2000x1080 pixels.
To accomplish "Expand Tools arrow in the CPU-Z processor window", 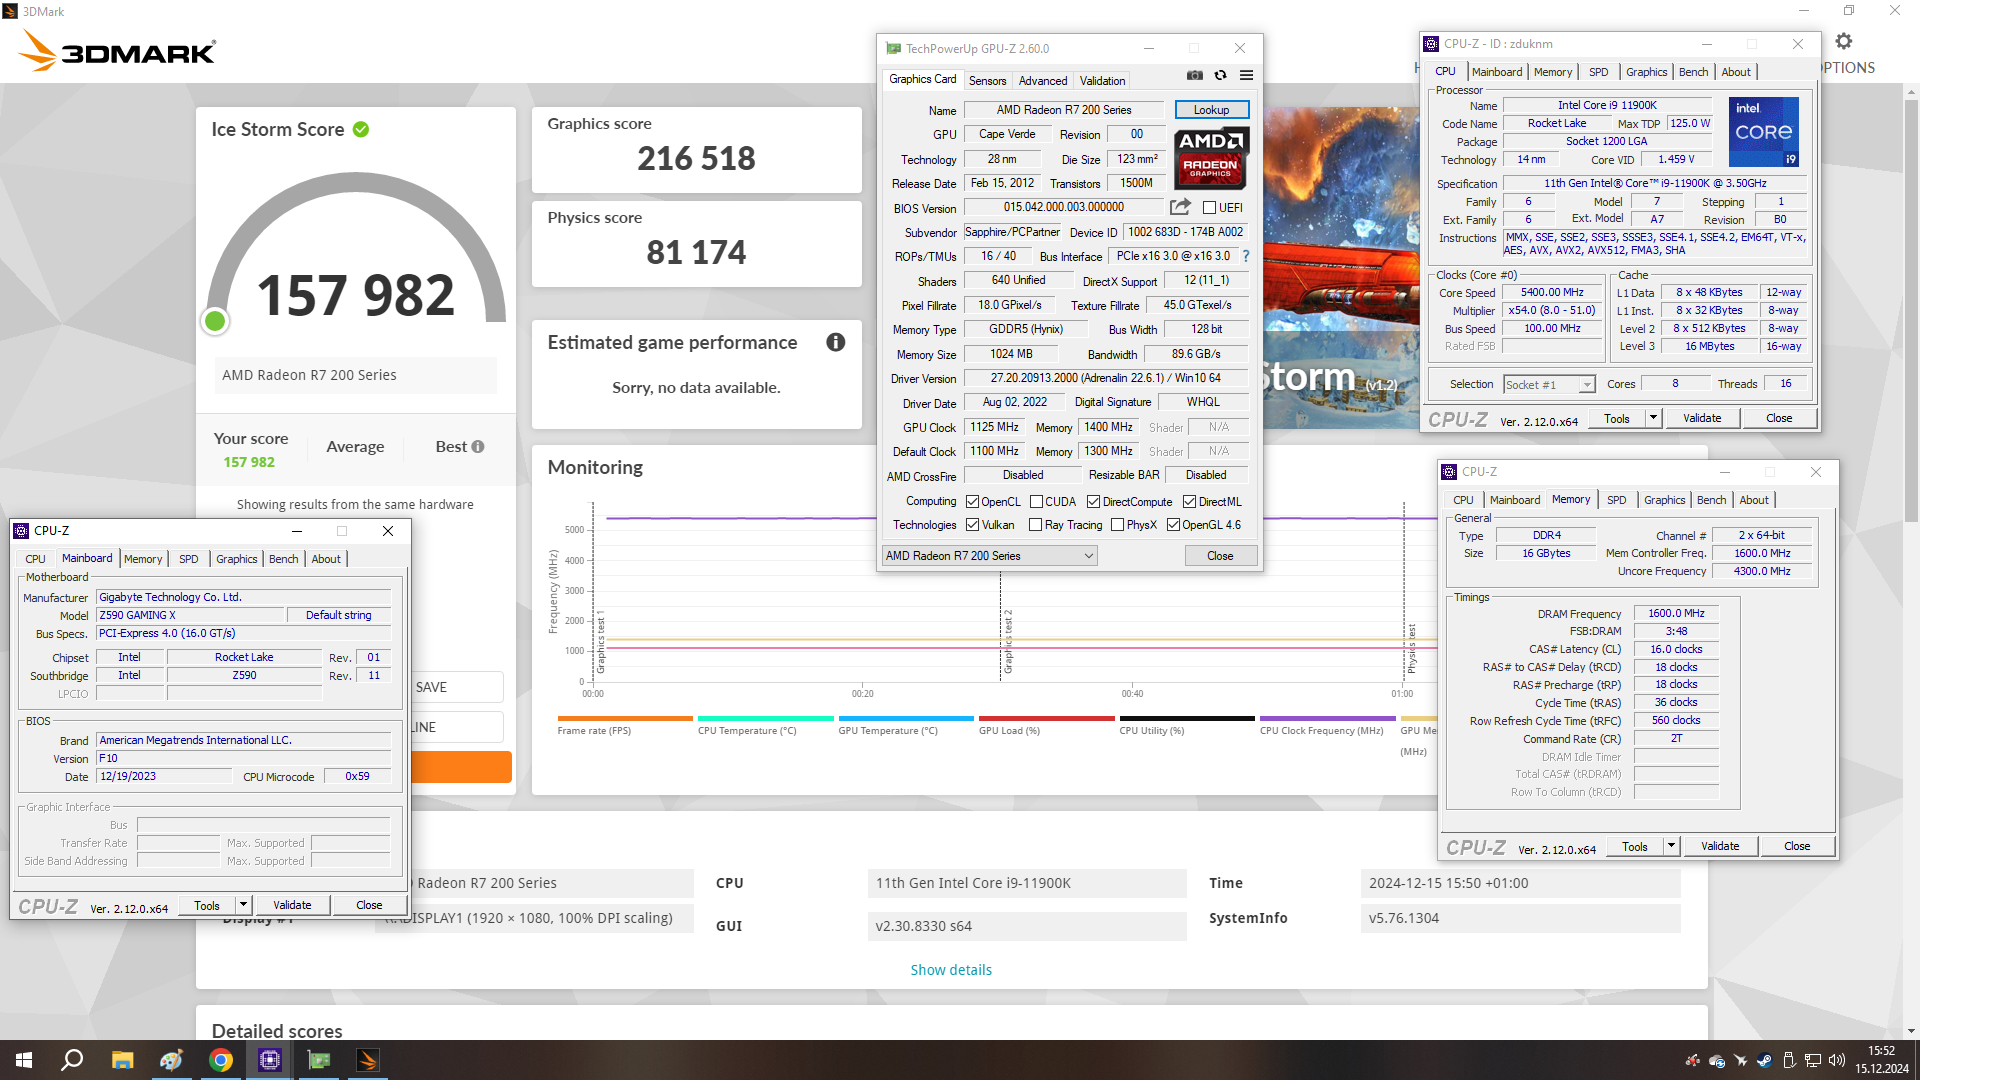I will 1653,418.
